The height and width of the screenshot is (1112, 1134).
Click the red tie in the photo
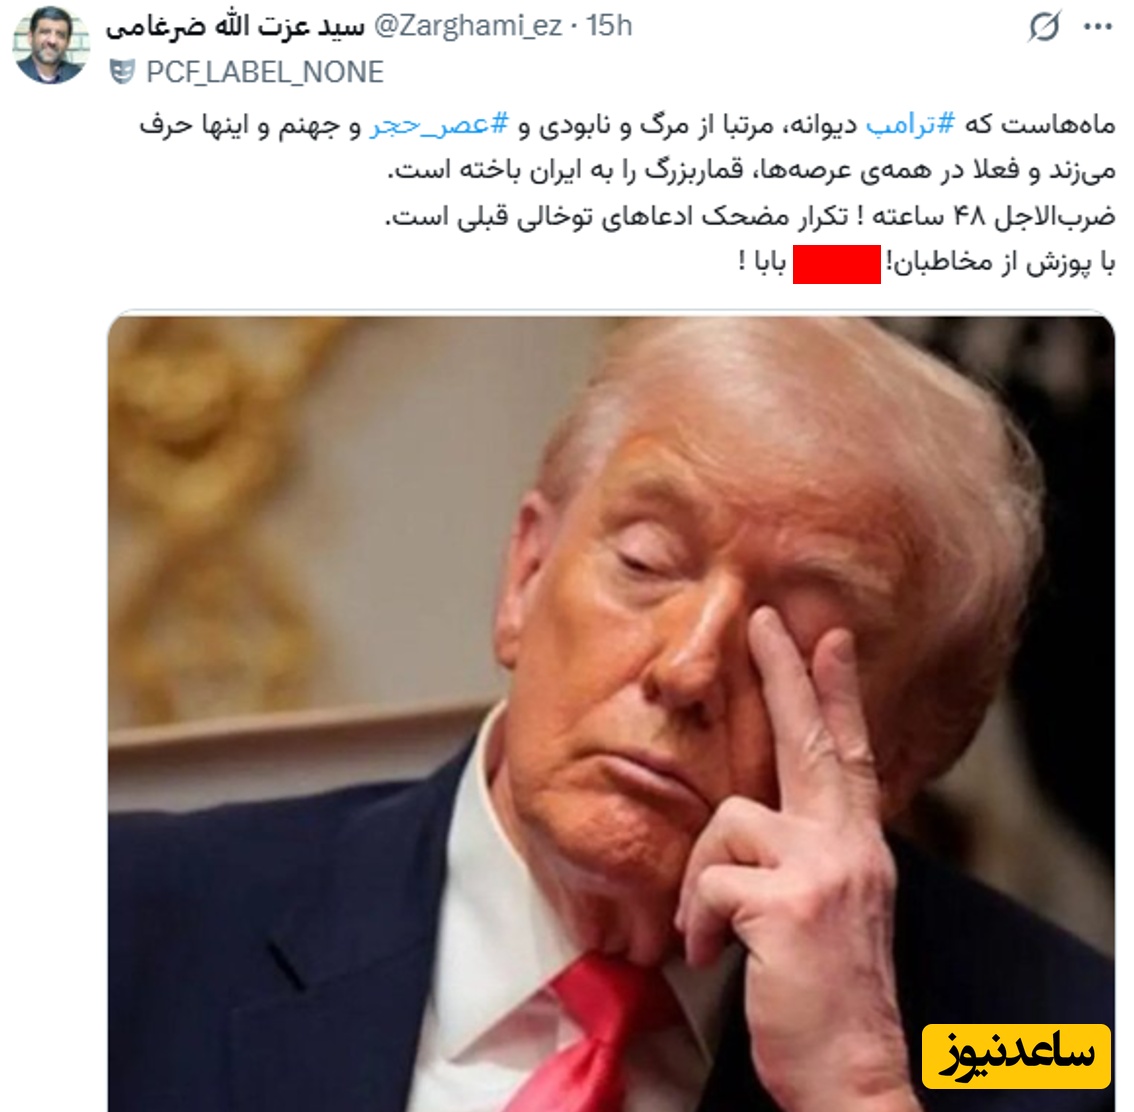point(593,1035)
